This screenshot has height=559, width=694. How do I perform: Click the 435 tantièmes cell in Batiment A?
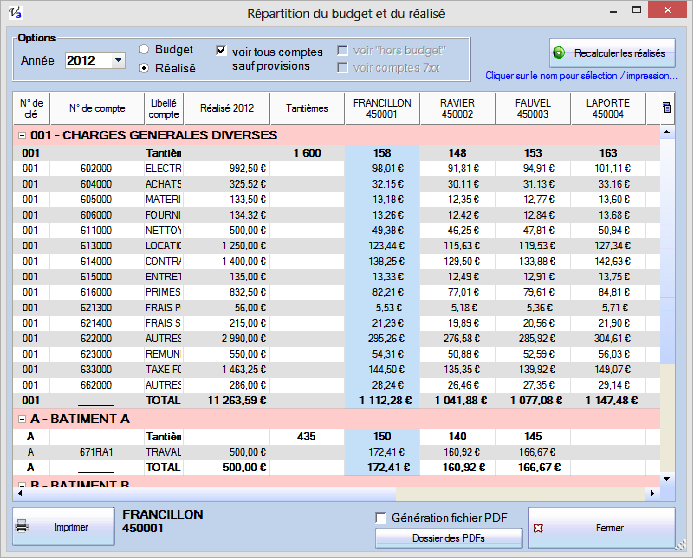(x=307, y=436)
